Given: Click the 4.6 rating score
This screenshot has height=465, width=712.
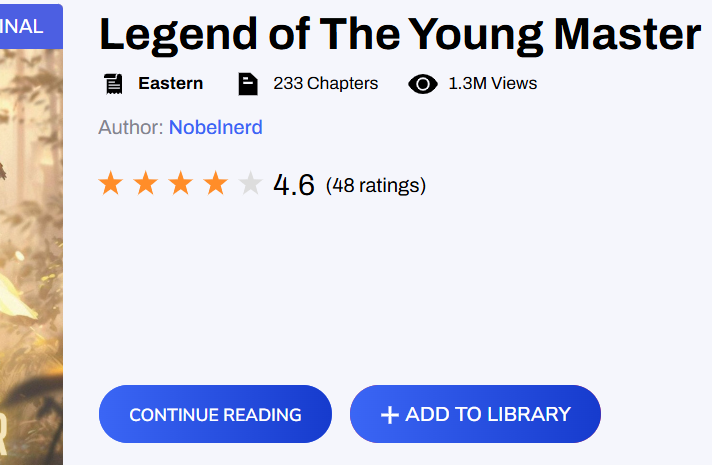Looking at the screenshot, I should pyautogui.click(x=294, y=185).
